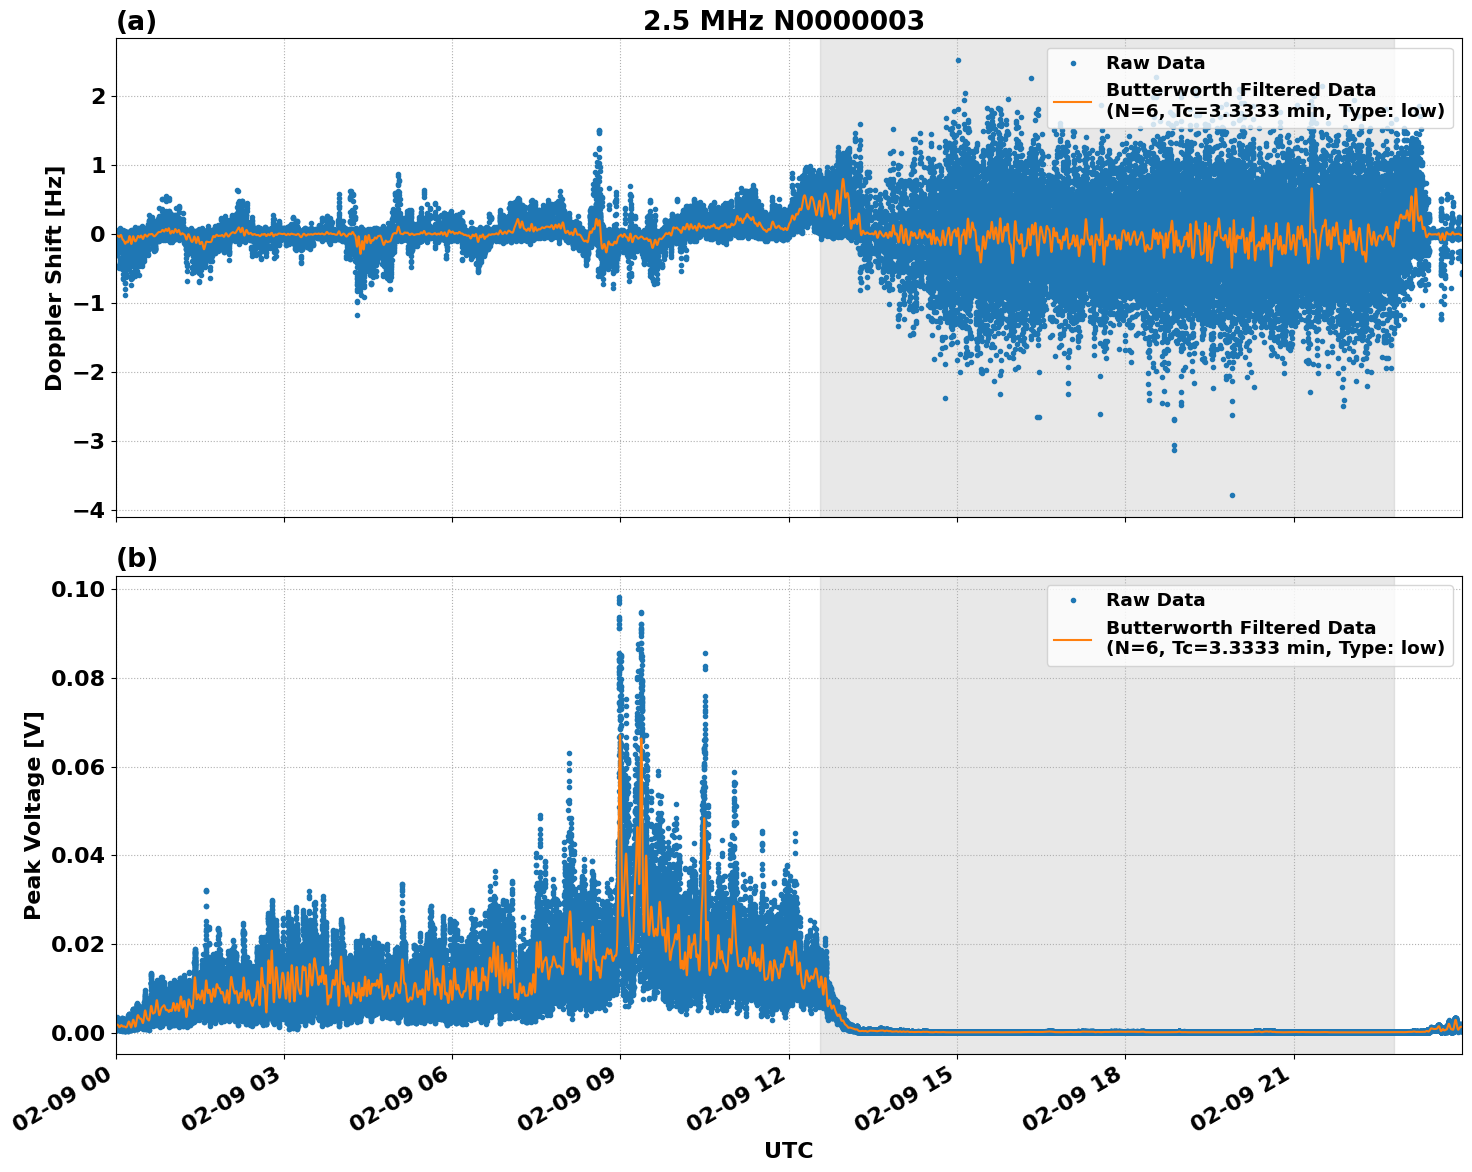Click the blue Raw Data marker in bottom legend
Screen dimensions: 1472x1172
click(1073, 601)
